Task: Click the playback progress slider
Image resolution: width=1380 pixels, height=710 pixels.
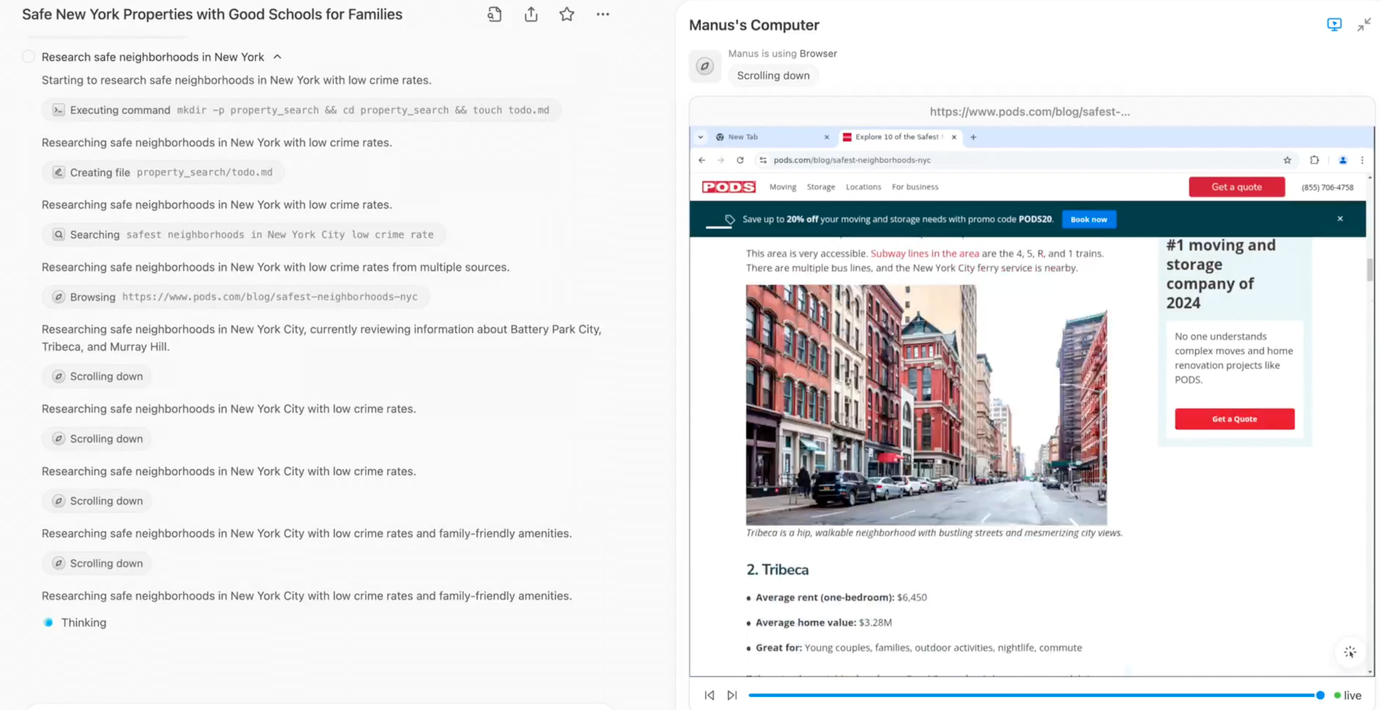Action: 1030,695
